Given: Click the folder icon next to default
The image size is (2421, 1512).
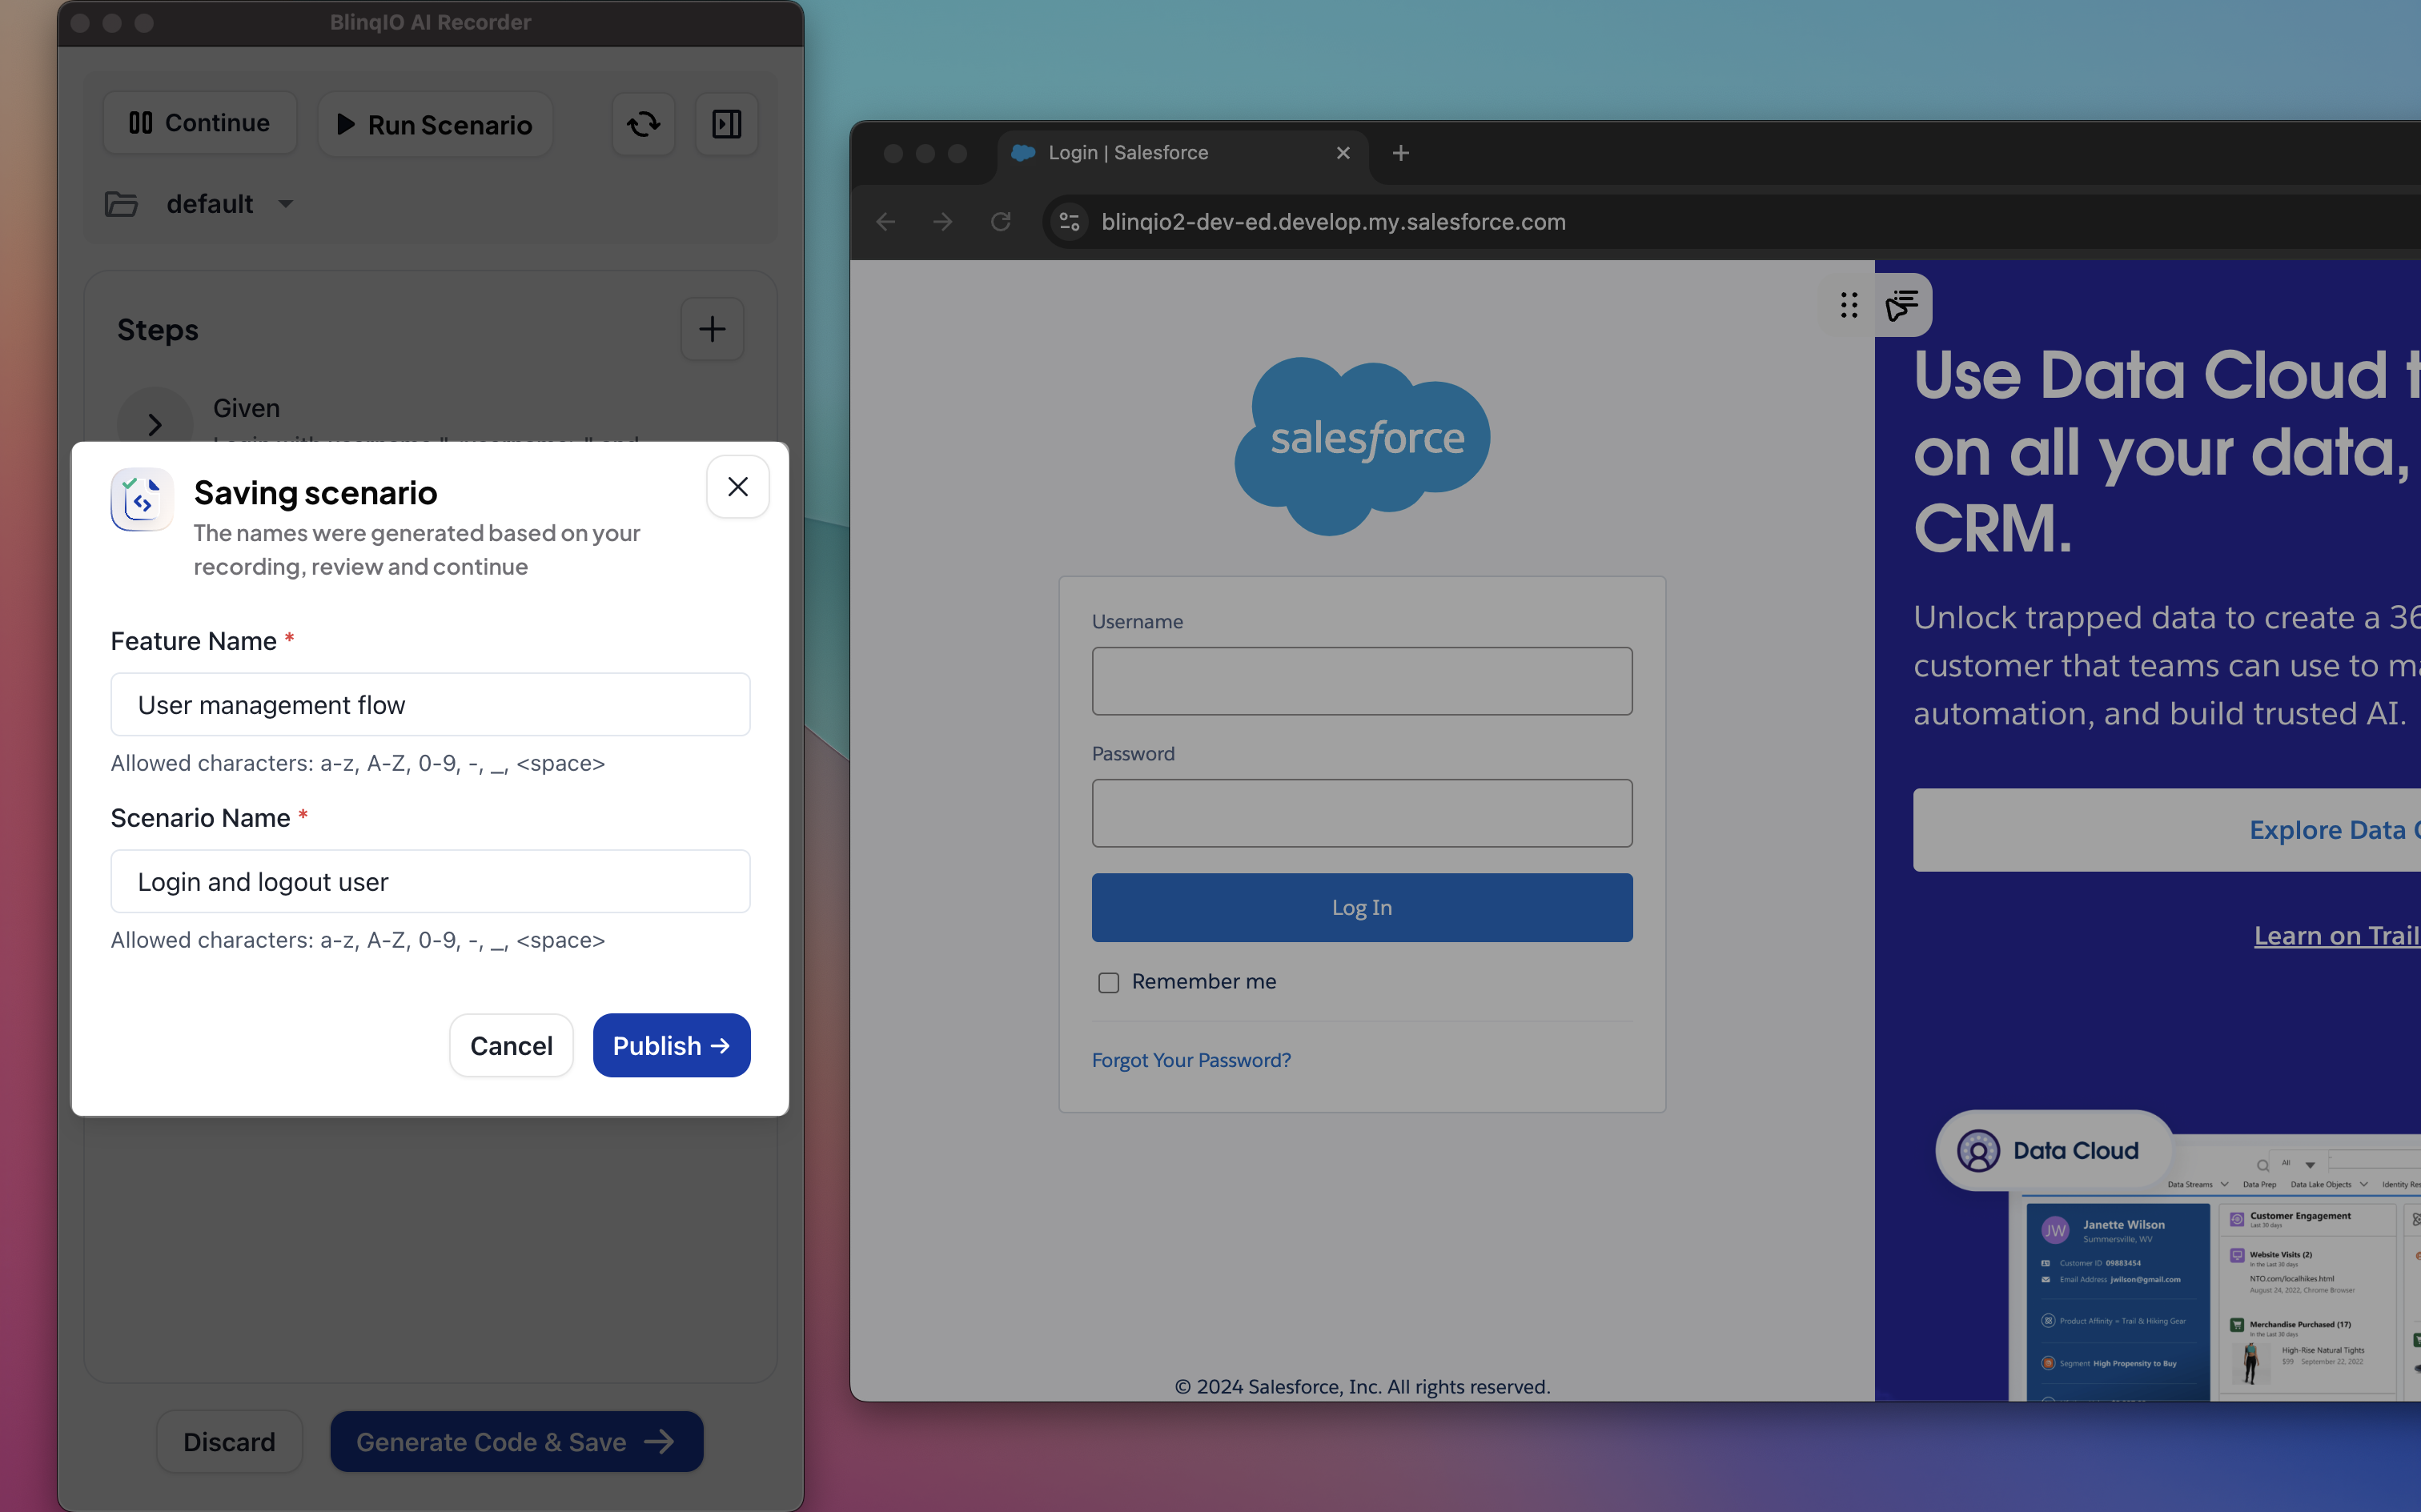Looking at the screenshot, I should (x=122, y=204).
